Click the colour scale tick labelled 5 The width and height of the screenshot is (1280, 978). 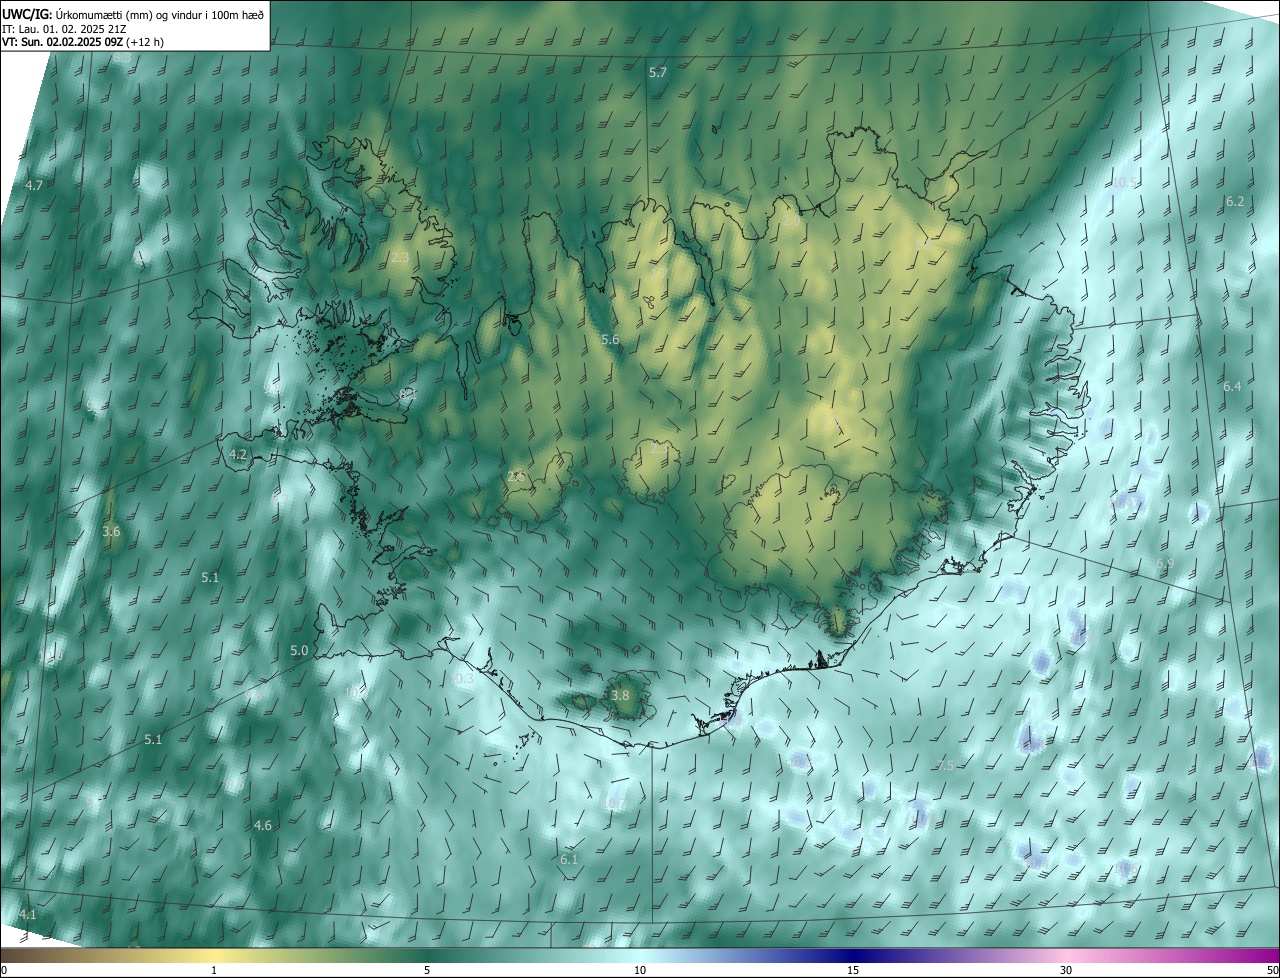(427, 970)
